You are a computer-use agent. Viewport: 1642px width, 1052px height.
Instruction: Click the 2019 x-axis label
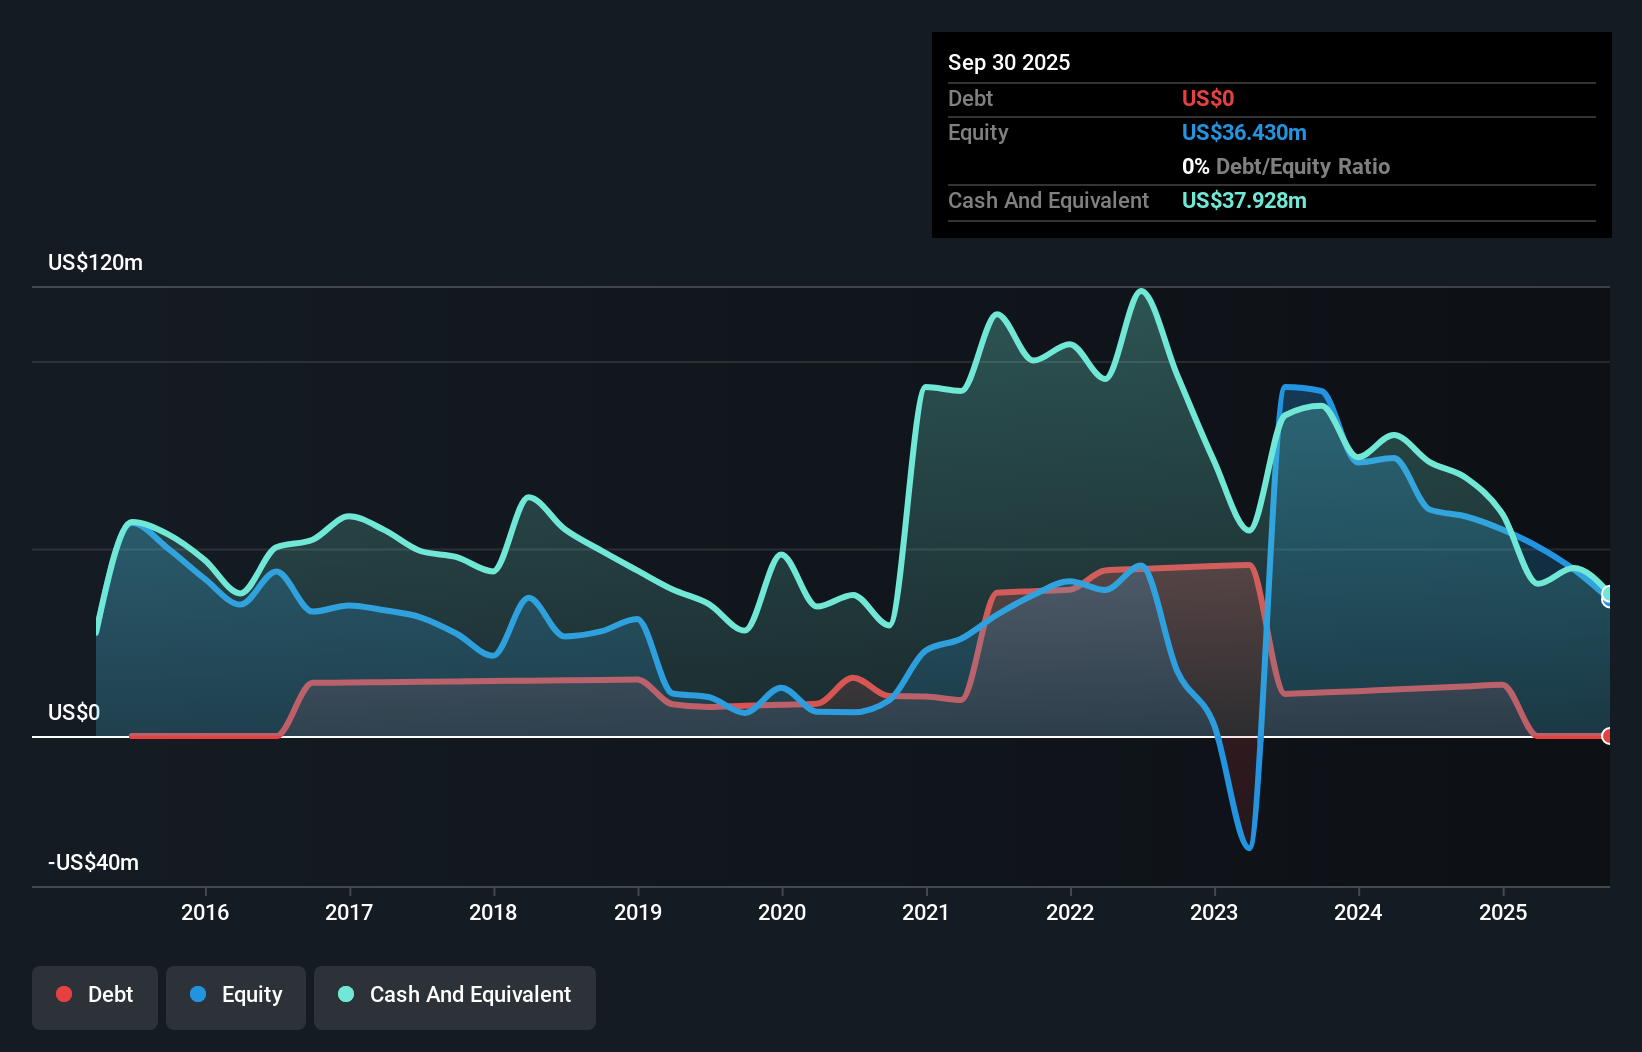(638, 912)
